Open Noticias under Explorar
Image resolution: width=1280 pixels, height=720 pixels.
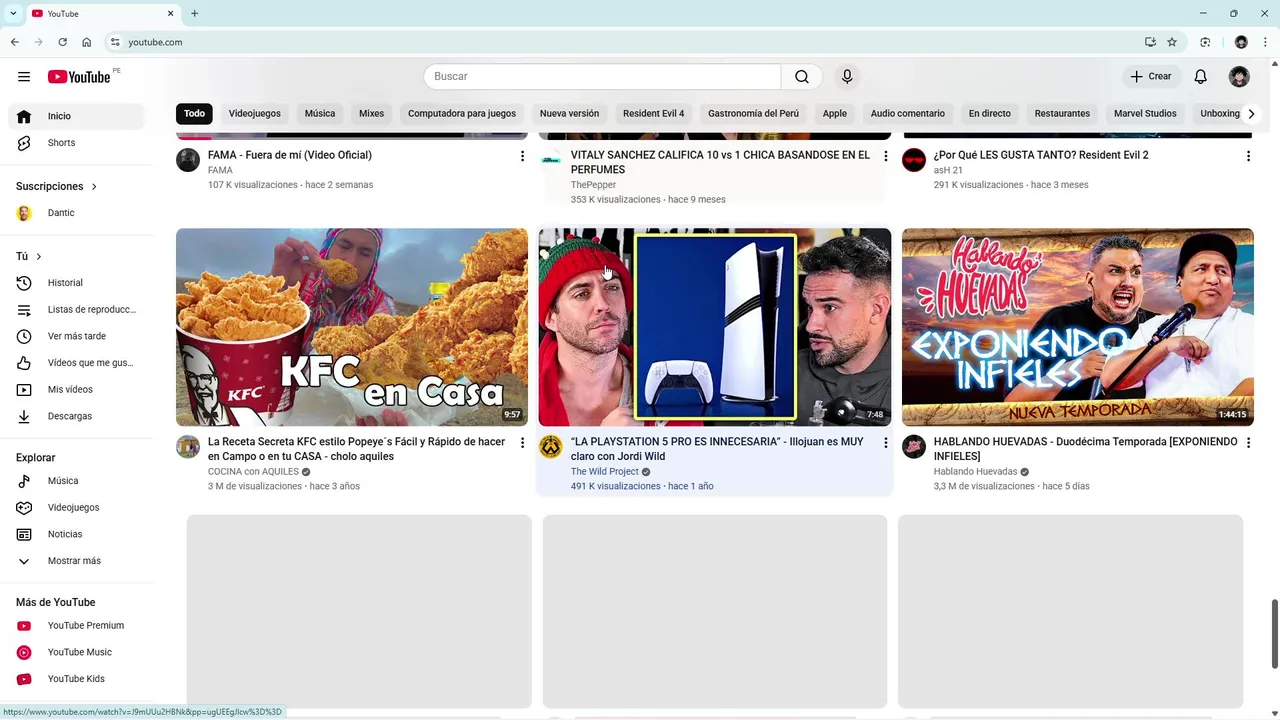pyautogui.click(x=76, y=534)
